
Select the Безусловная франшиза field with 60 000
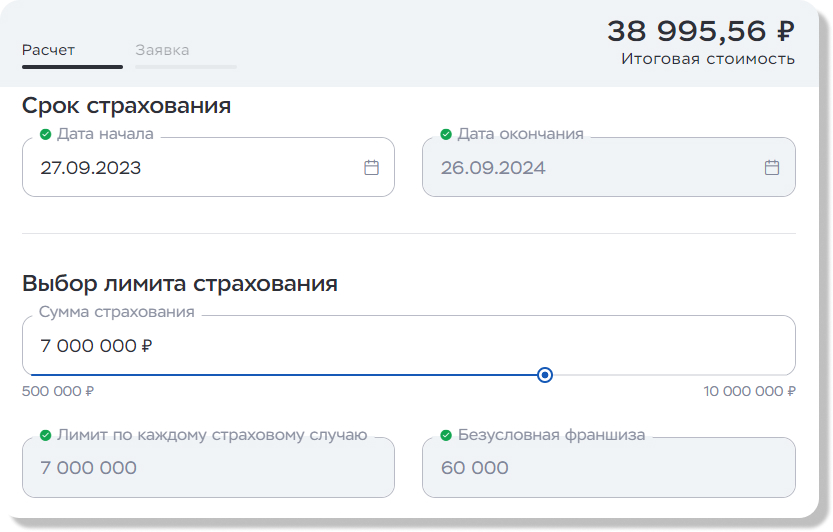[x=608, y=468]
